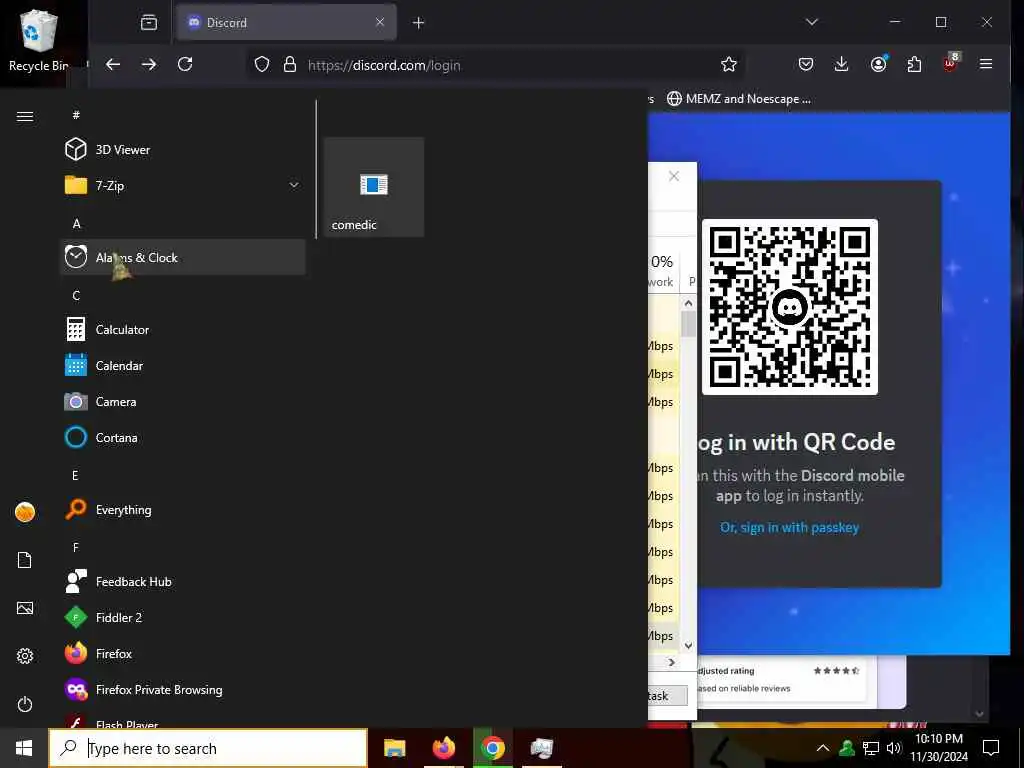
Task: Open Recycle Bin on the desktop
Action: (x=38, y=42)
